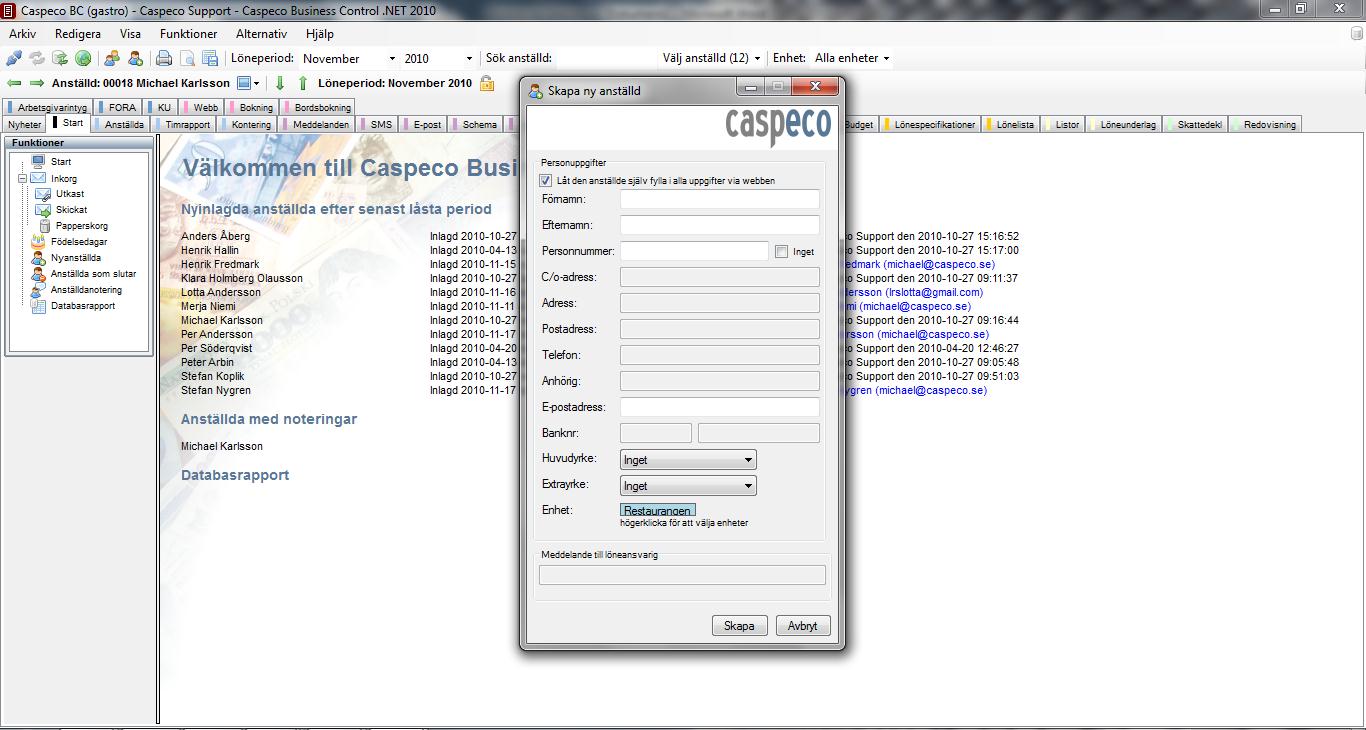Click the Sök anställd search field
Screen dimensions: 1366x730
coord(606,59)
